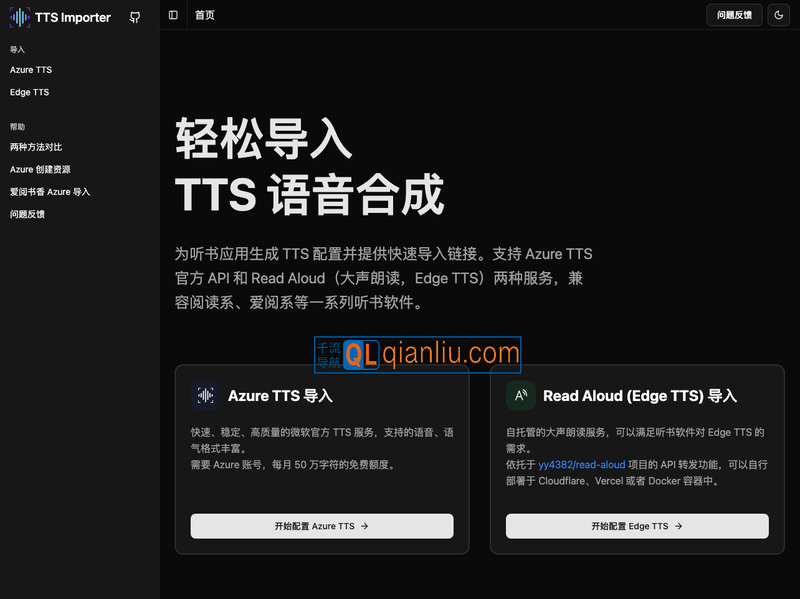This screenshot has width=800, height=599.
Task: Click the sidebar panel icon next to 首页
Action: click(173, 15)
